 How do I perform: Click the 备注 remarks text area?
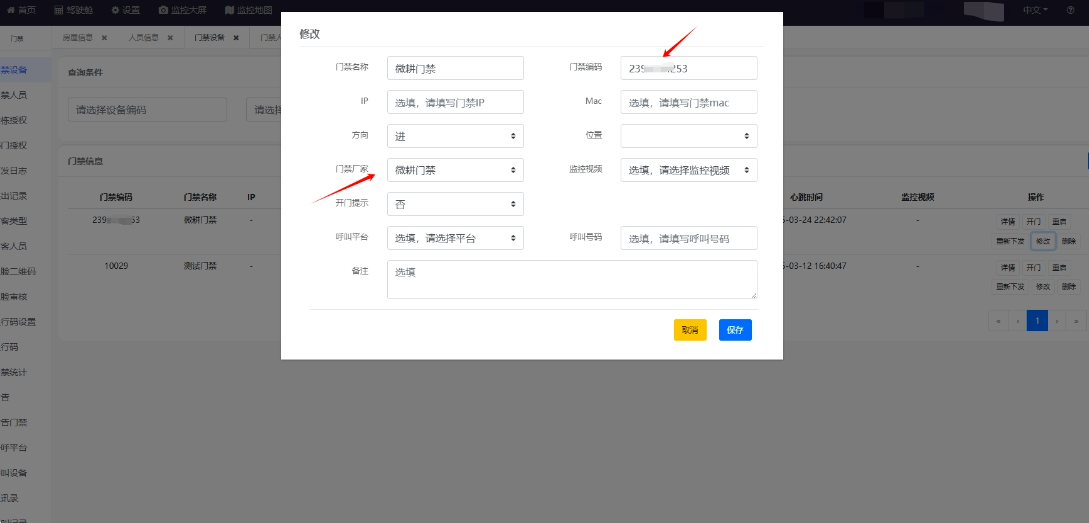click(572, 279)
